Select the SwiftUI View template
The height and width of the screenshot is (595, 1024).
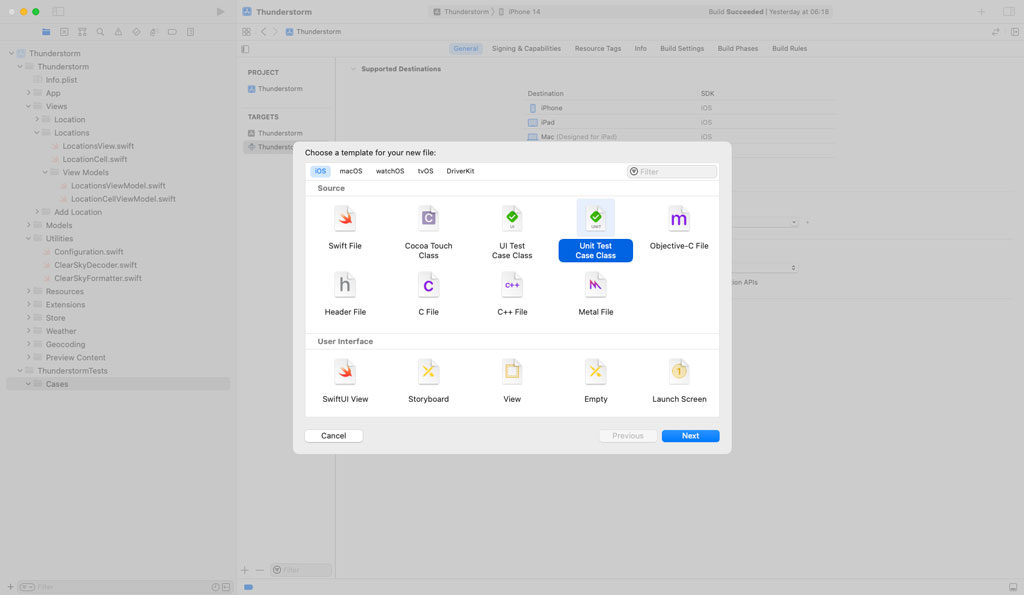345,373
